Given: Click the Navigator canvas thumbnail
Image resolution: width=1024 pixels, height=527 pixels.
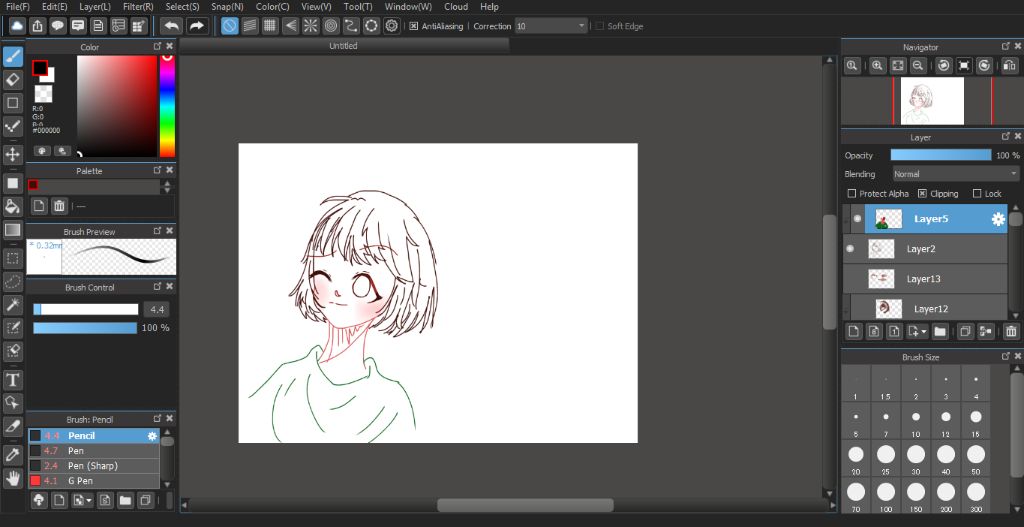Looking at the screenshot, I should pyautogui.click(x=932, y=101).
